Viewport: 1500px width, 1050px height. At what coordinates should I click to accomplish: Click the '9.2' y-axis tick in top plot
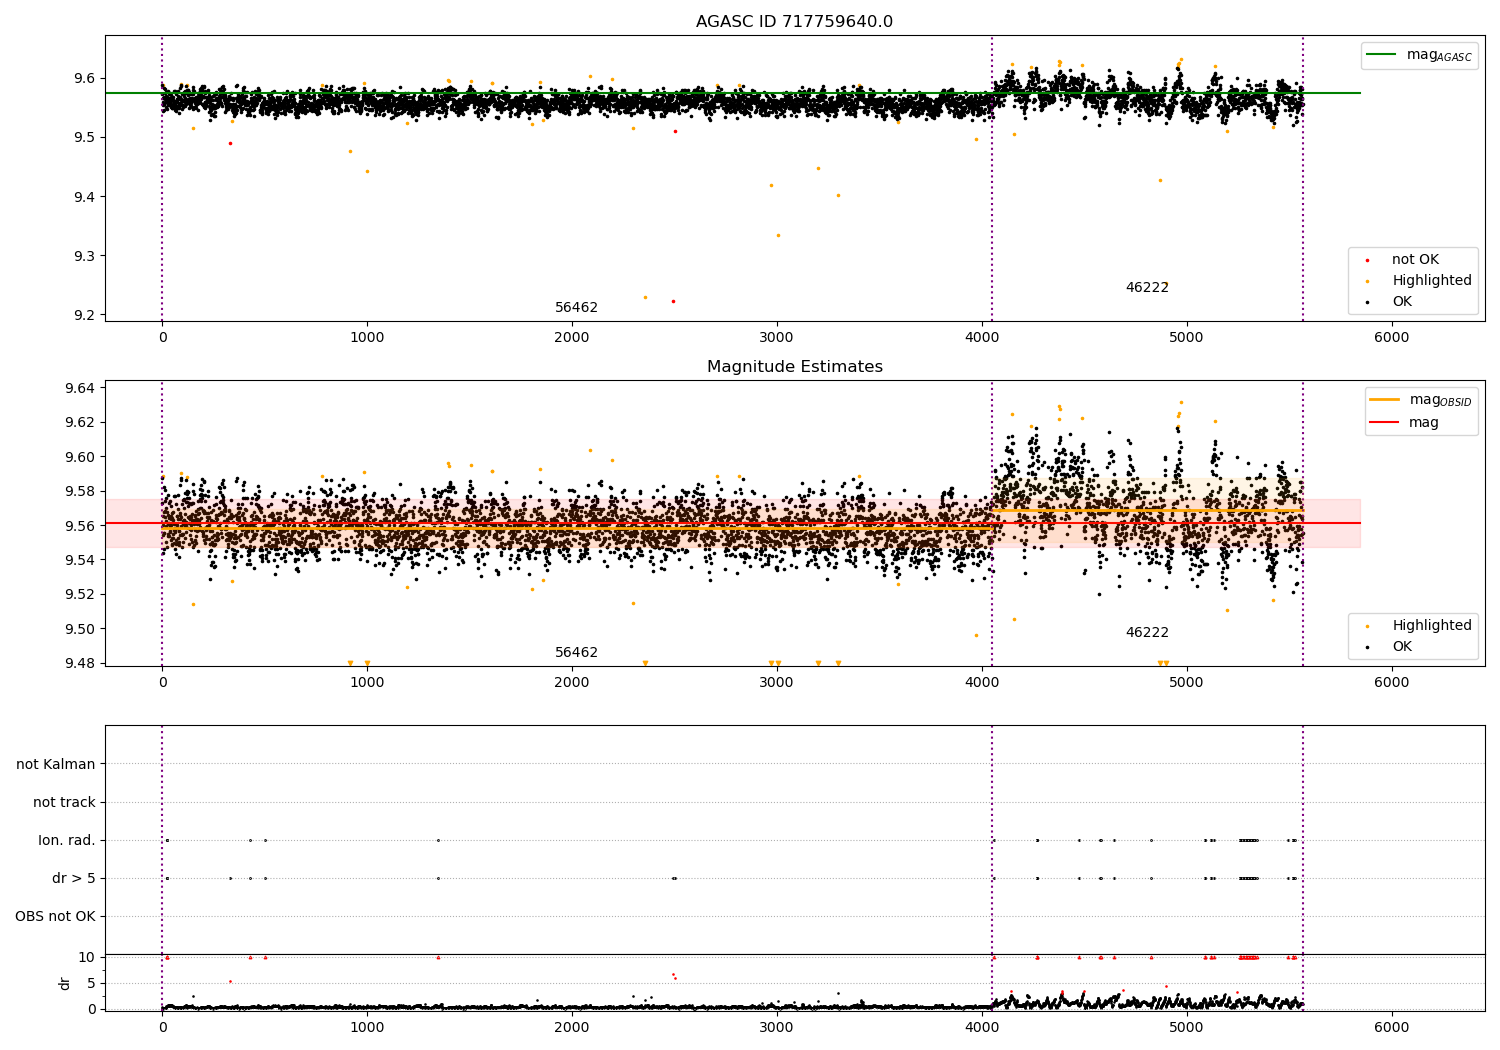[x=84, y=315]
